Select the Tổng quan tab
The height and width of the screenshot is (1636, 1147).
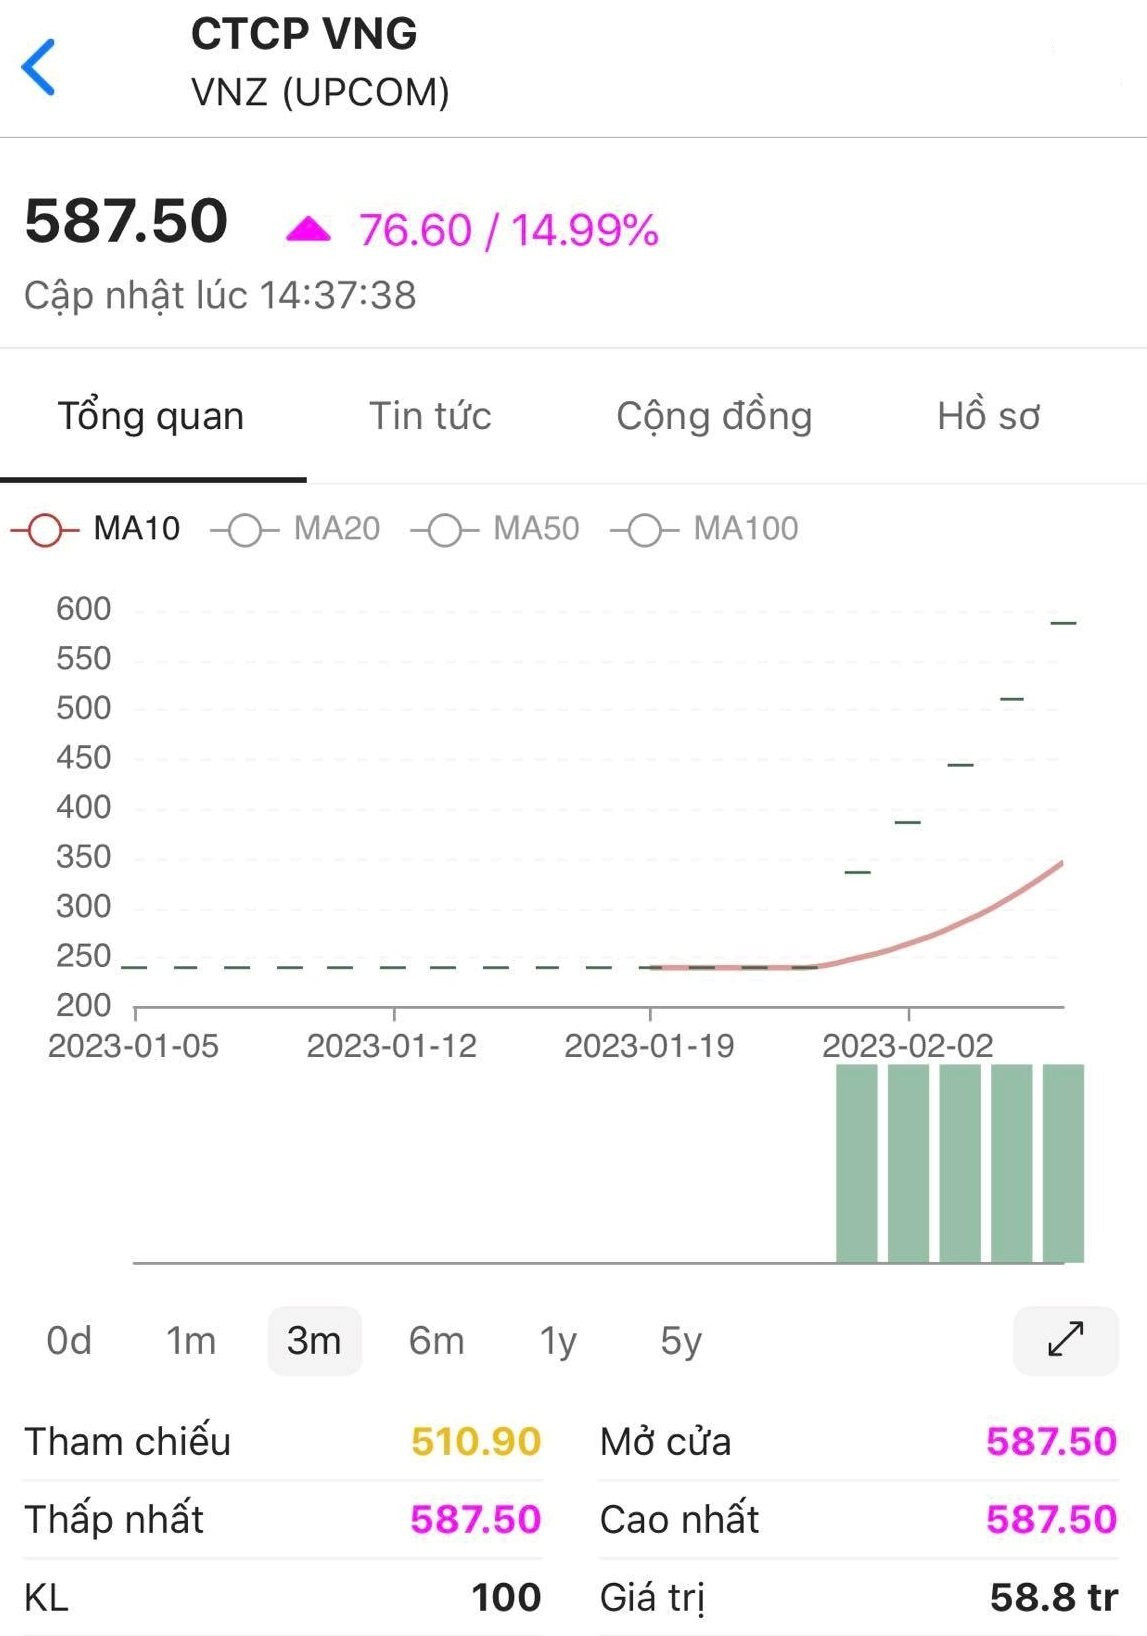point(151,416)
